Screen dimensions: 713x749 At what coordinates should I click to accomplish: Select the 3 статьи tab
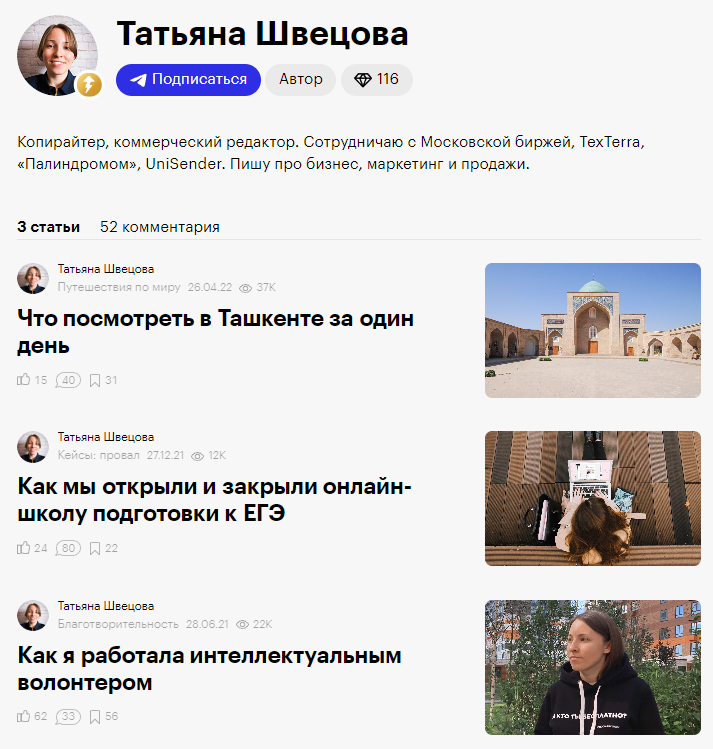point(49,227)
